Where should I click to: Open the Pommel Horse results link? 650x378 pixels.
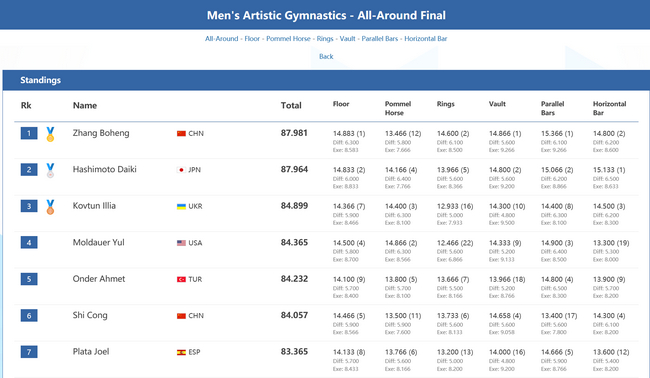pos(288,39)
